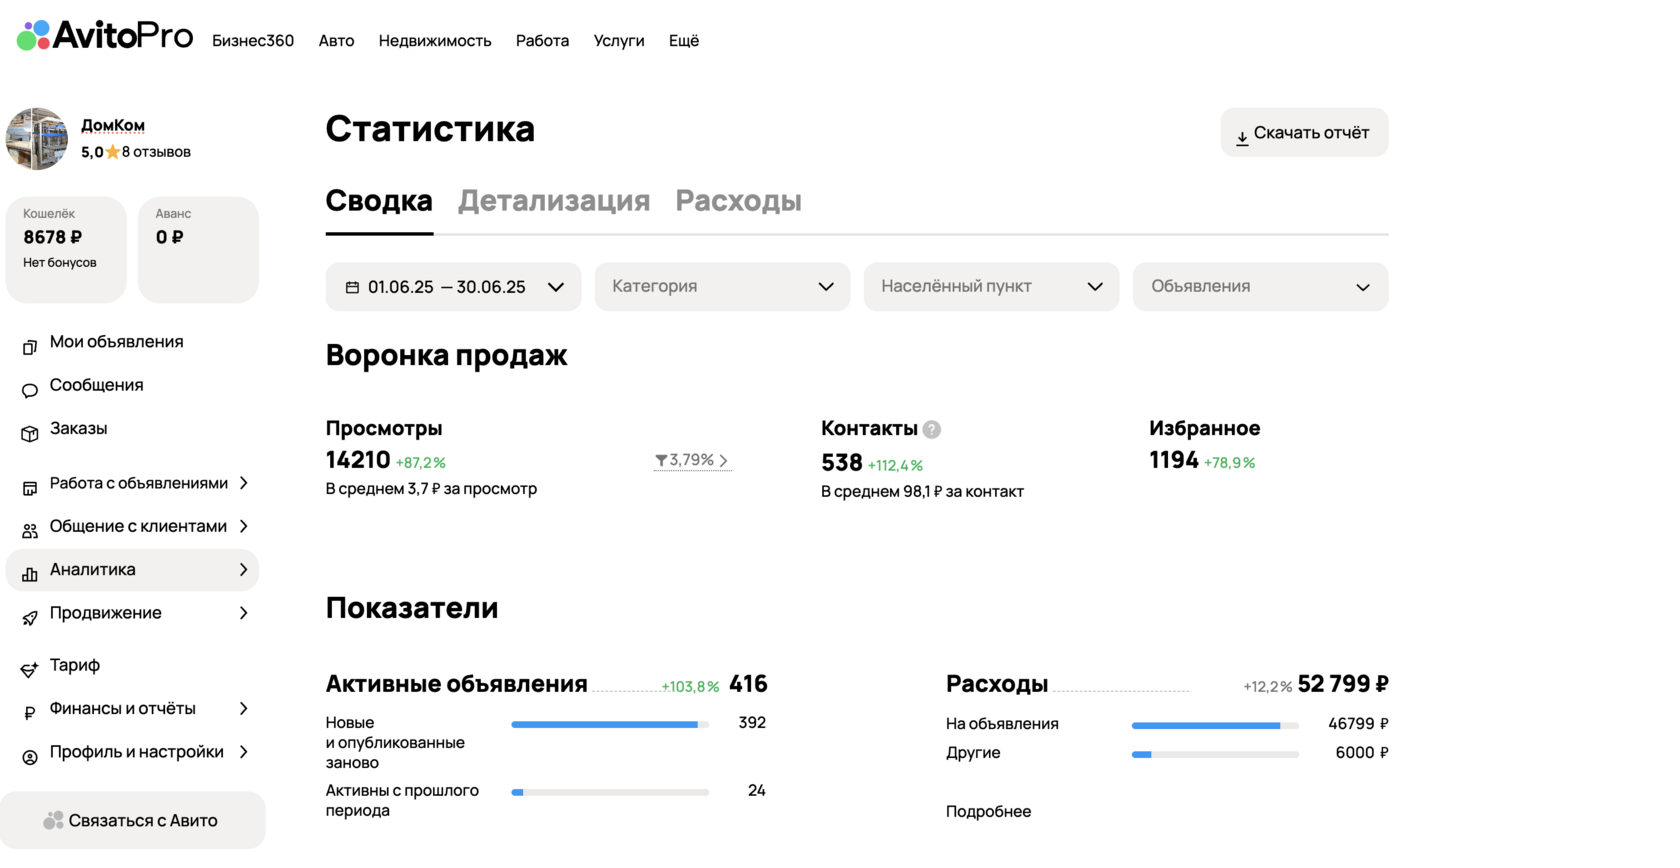Click the ruble icon for Финансы и отчёты
This screenshot has height=868, width=1680.
pyautogui.click(x=30, y=713)
